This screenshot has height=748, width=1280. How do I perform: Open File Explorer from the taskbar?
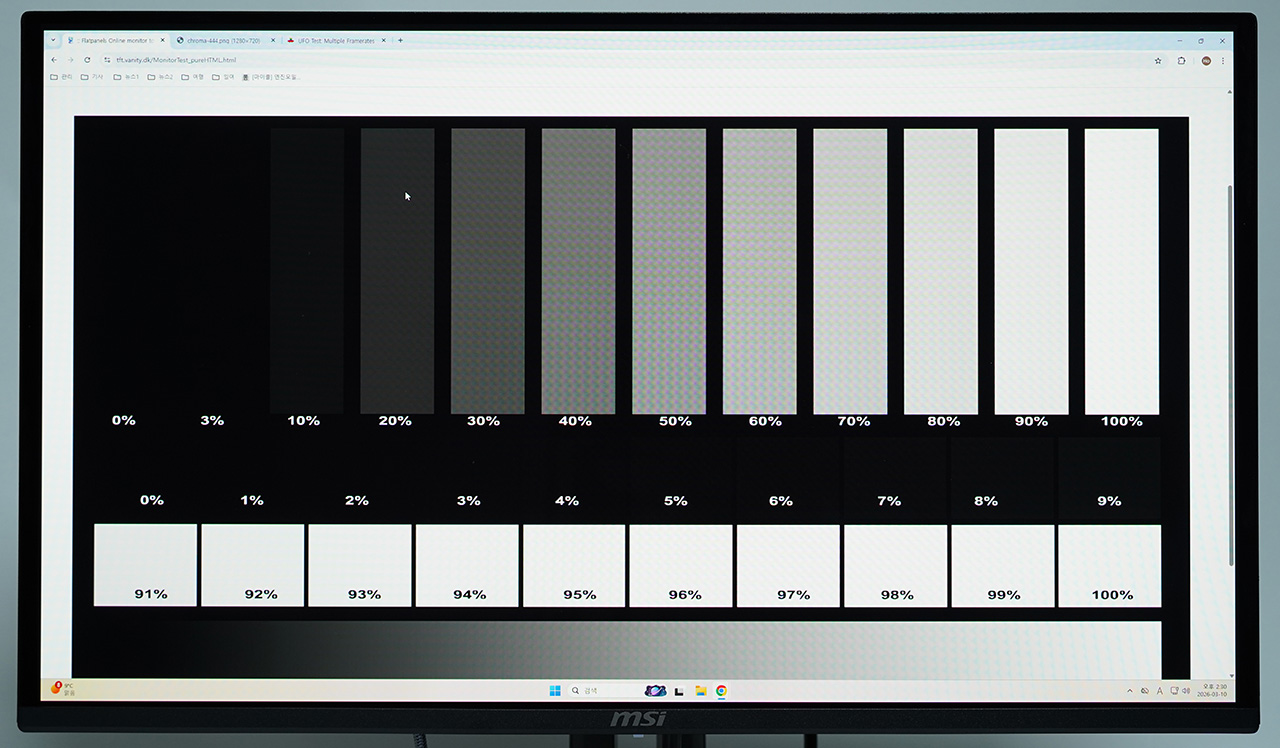[701, 690]
